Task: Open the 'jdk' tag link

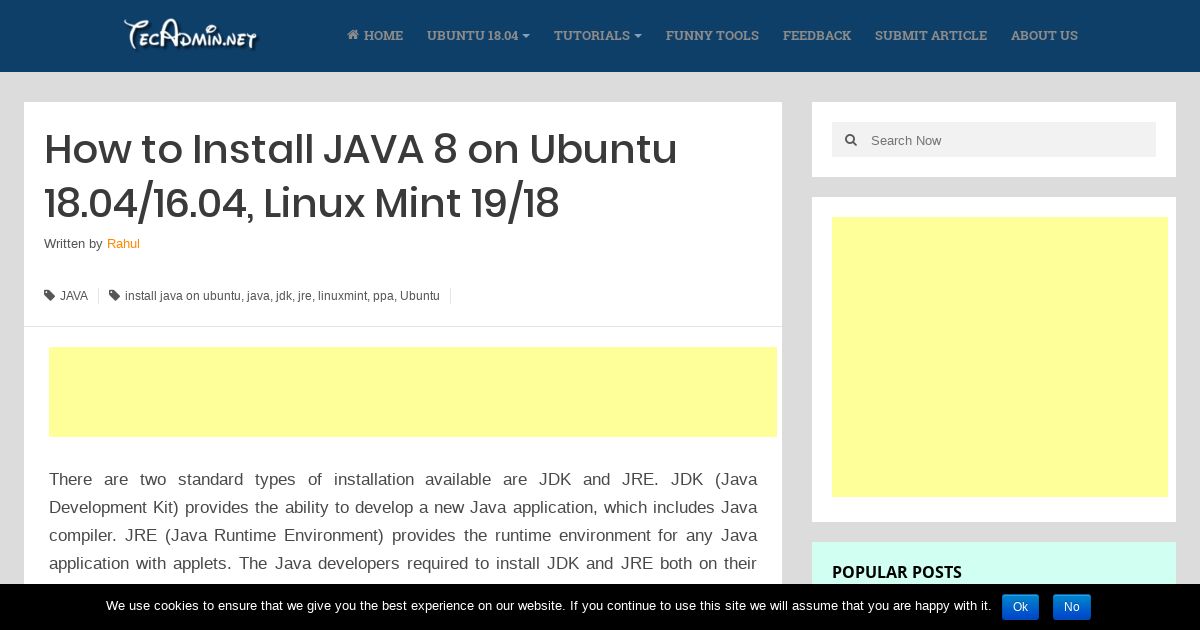Action: [x=284, y=296]
